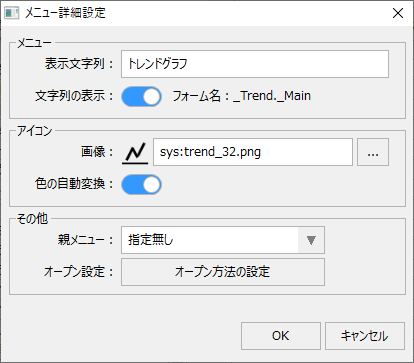Click the sys:trend_32.png image path field
The height and width of the screenshot is (363, 414).
click(x=253, y=152)
